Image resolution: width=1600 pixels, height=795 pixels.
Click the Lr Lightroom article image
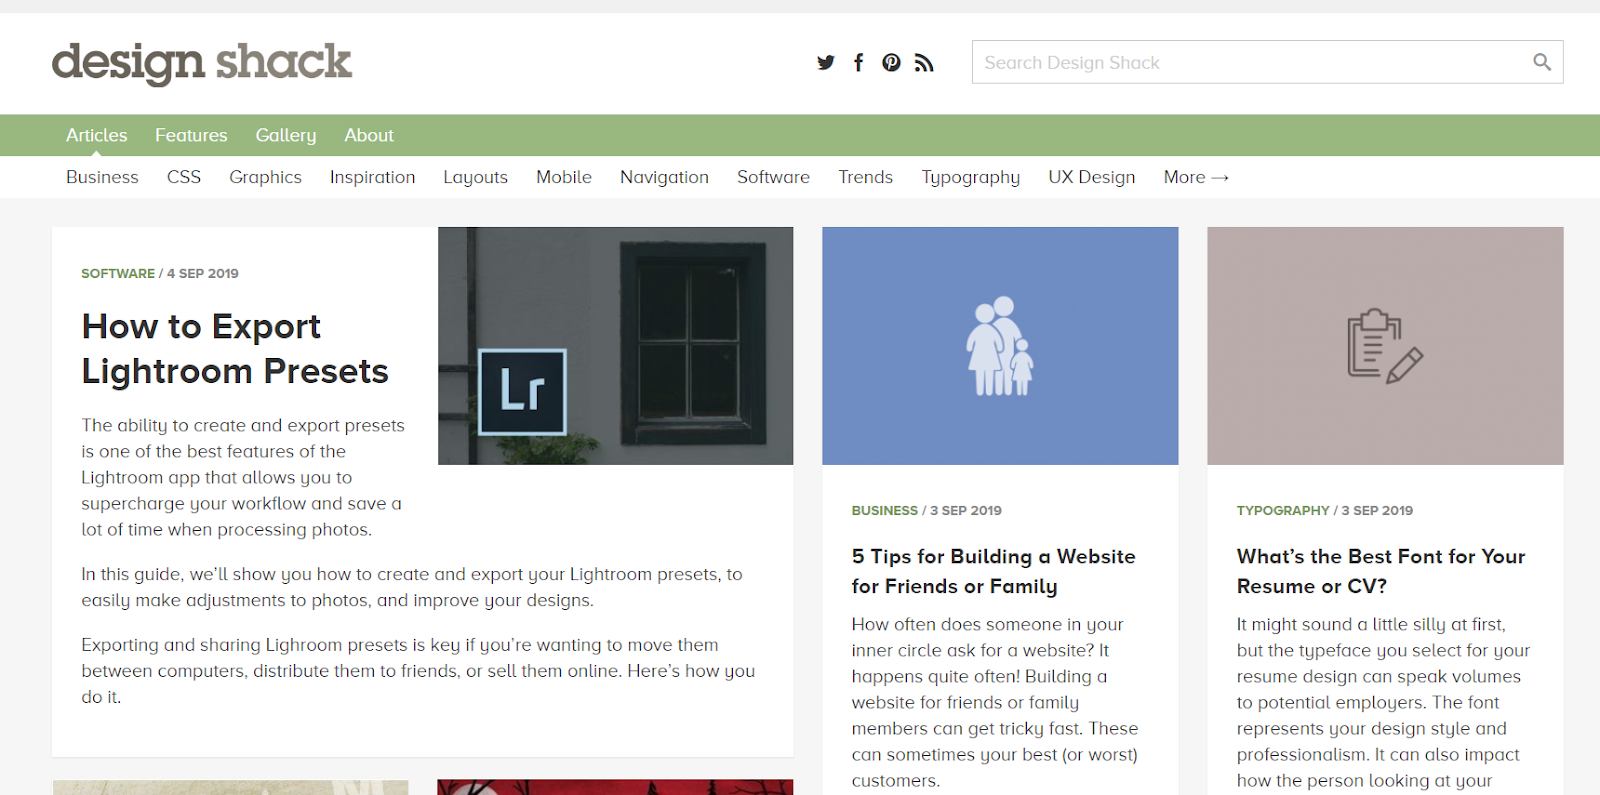[615, 345]
